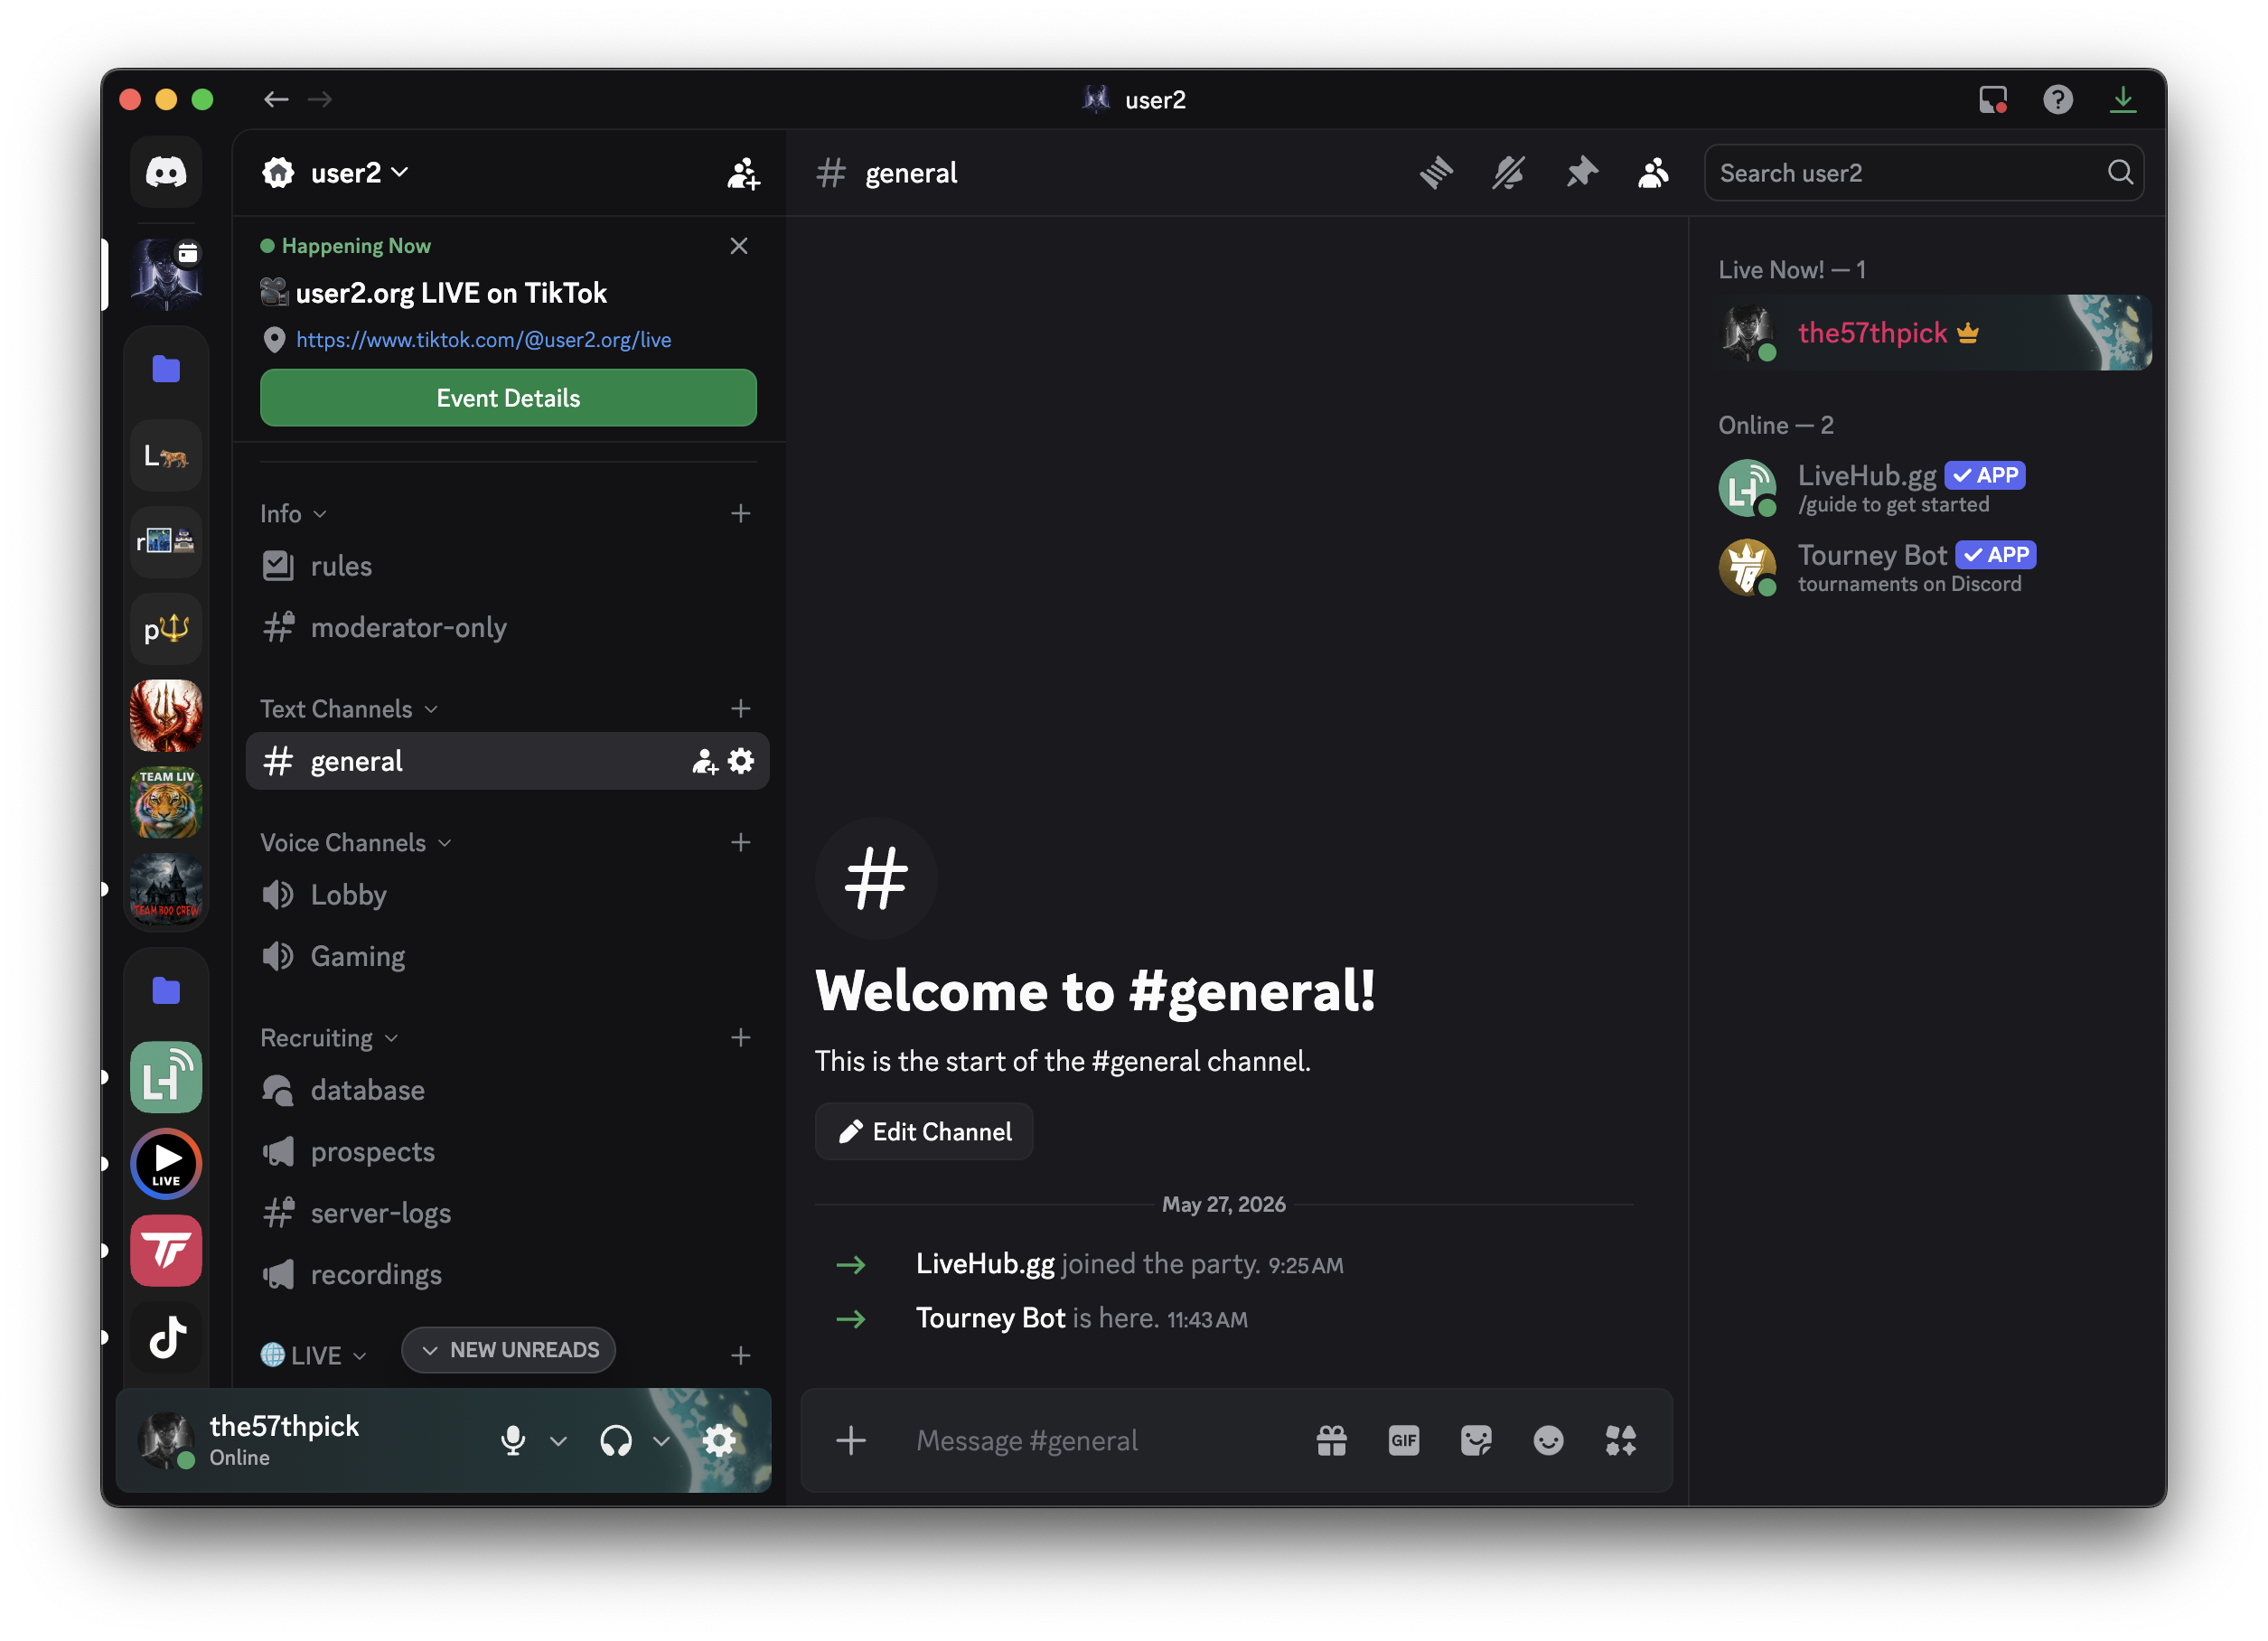Open user settings gear
The image size is (2268, 1641).
[719, 1440]
